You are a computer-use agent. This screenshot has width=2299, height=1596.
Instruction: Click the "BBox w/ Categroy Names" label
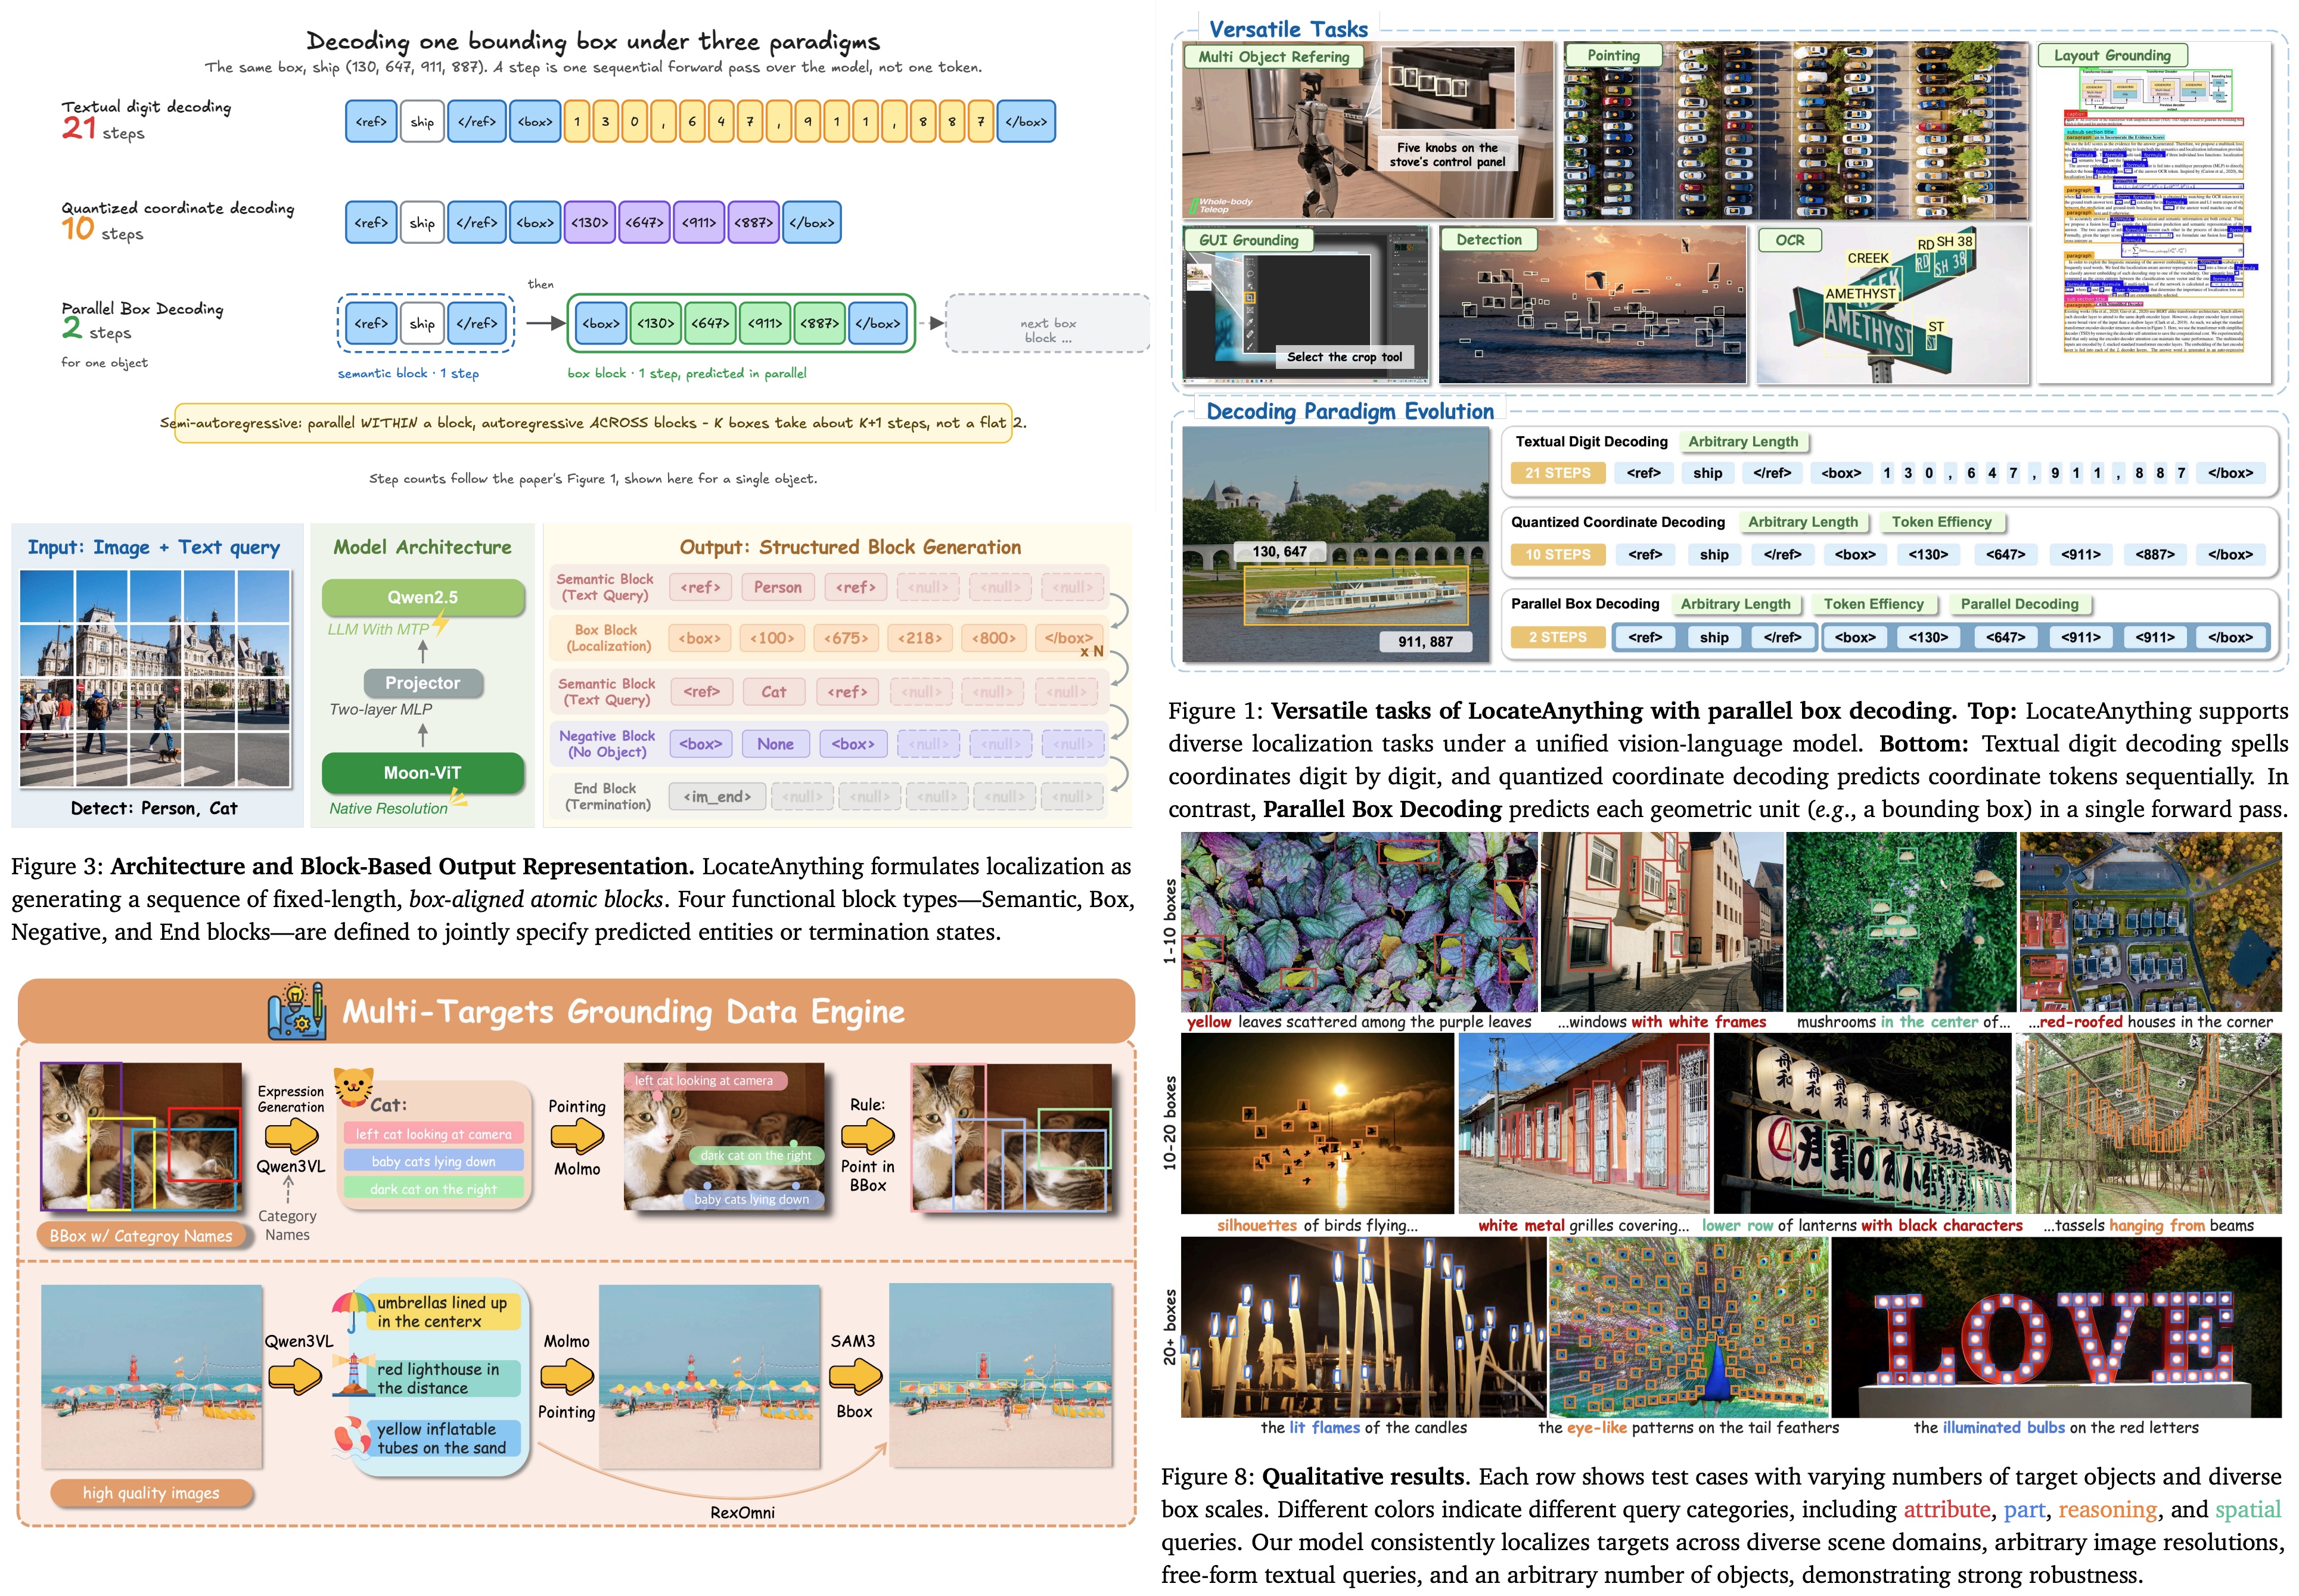[x=141, y=1236]
